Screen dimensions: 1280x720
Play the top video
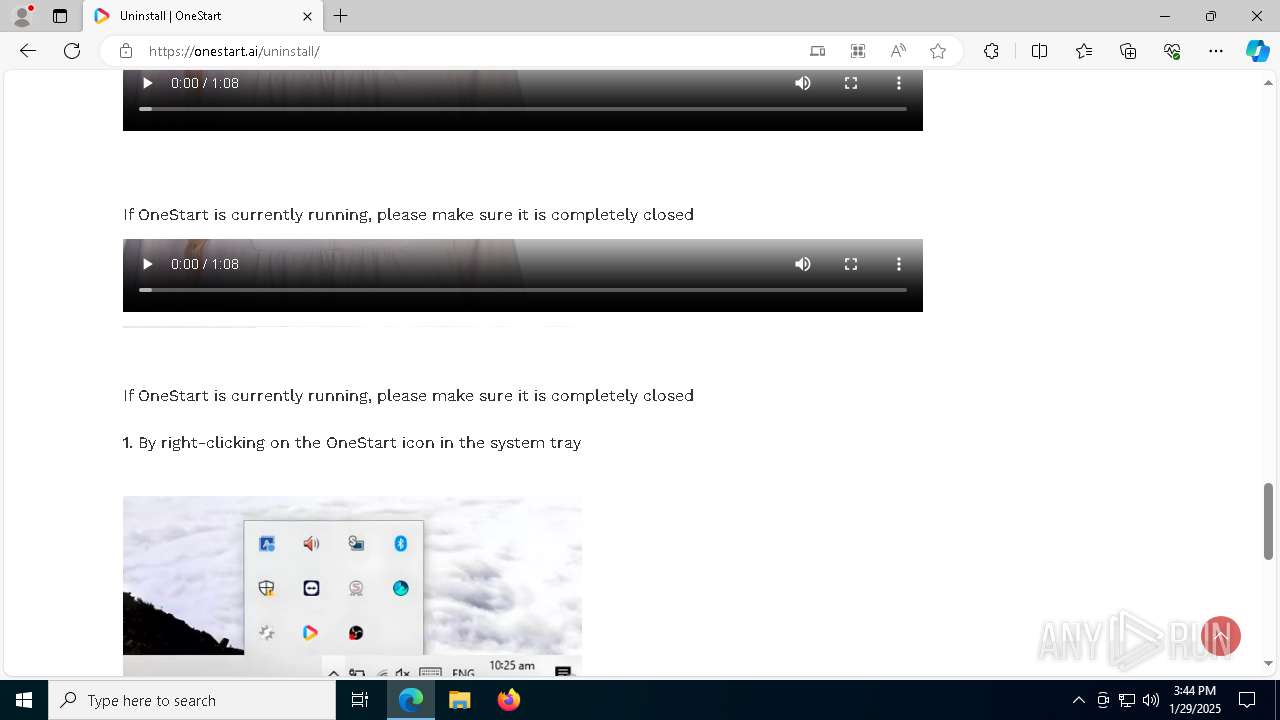tap(147, 83)
